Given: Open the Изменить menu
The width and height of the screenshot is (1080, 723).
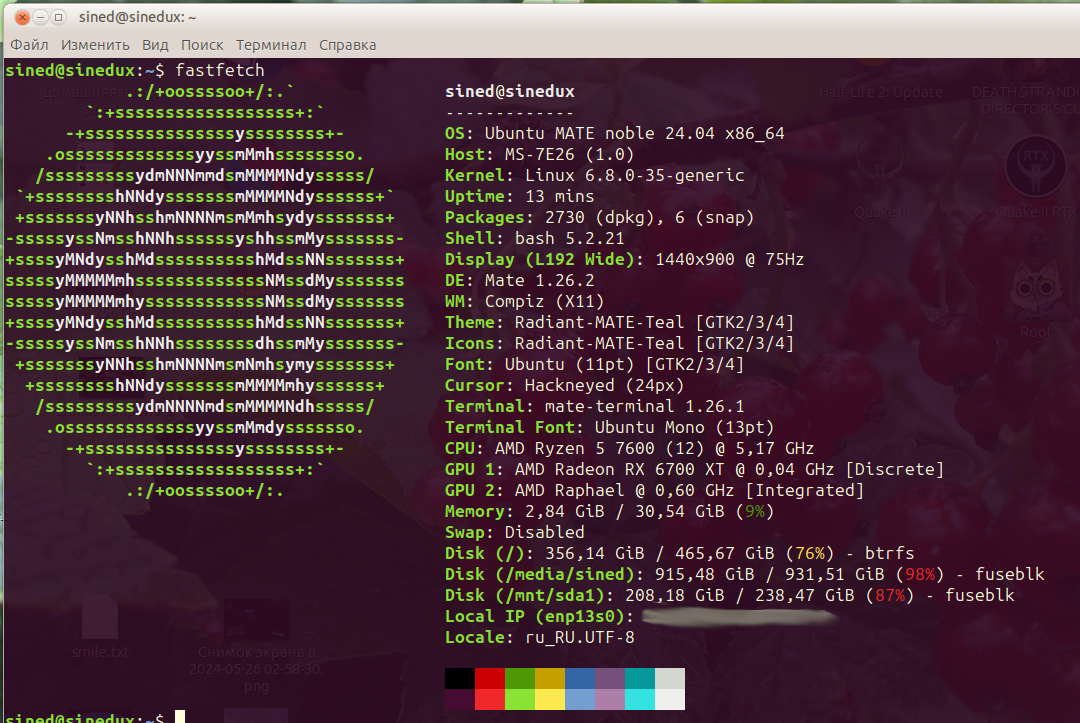Looking at the screenshot, I should click(x=95, y=45).
